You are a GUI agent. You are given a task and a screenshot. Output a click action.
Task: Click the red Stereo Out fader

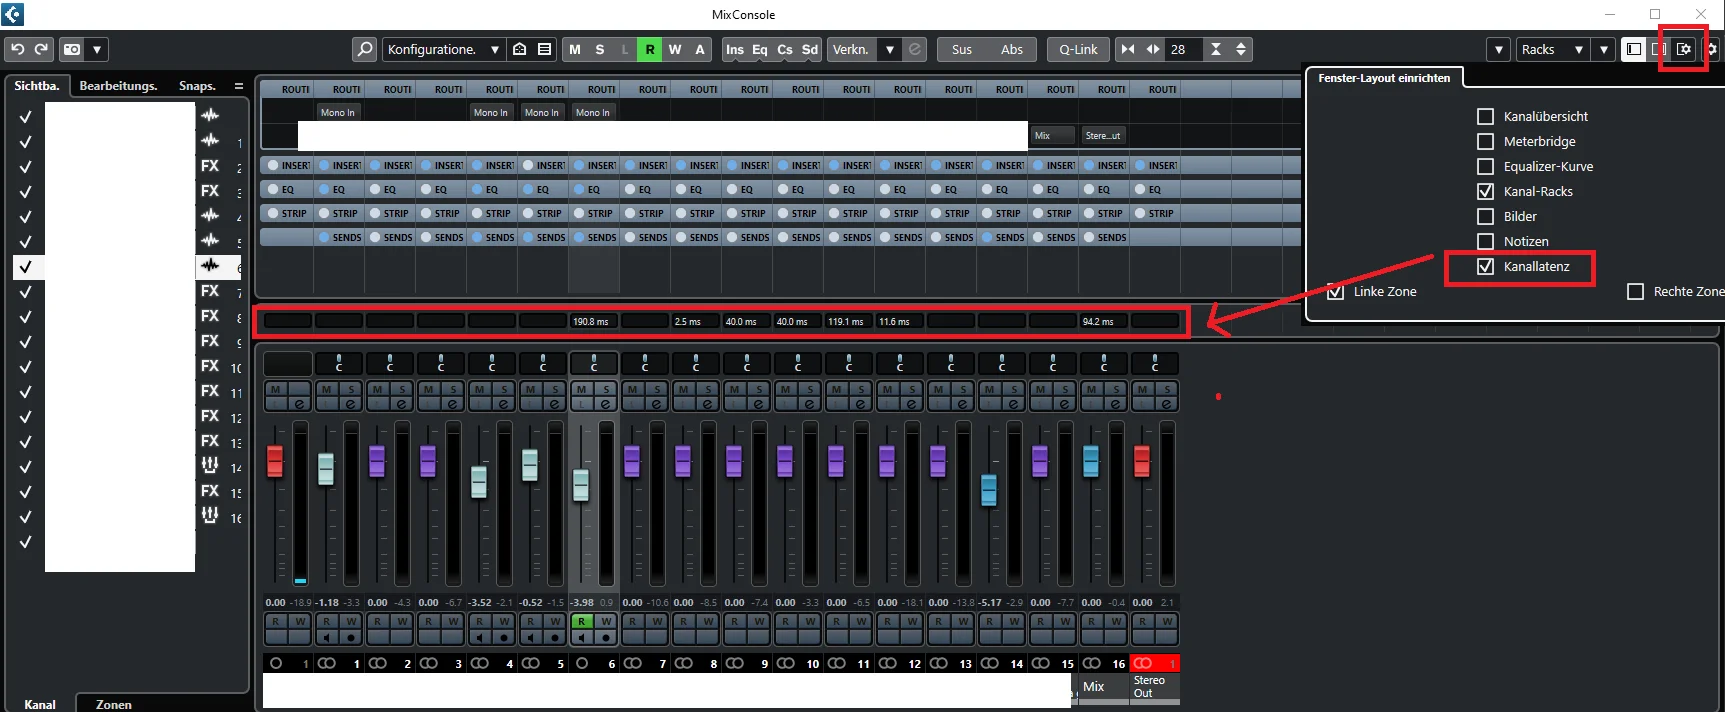tap(1141, 461)
